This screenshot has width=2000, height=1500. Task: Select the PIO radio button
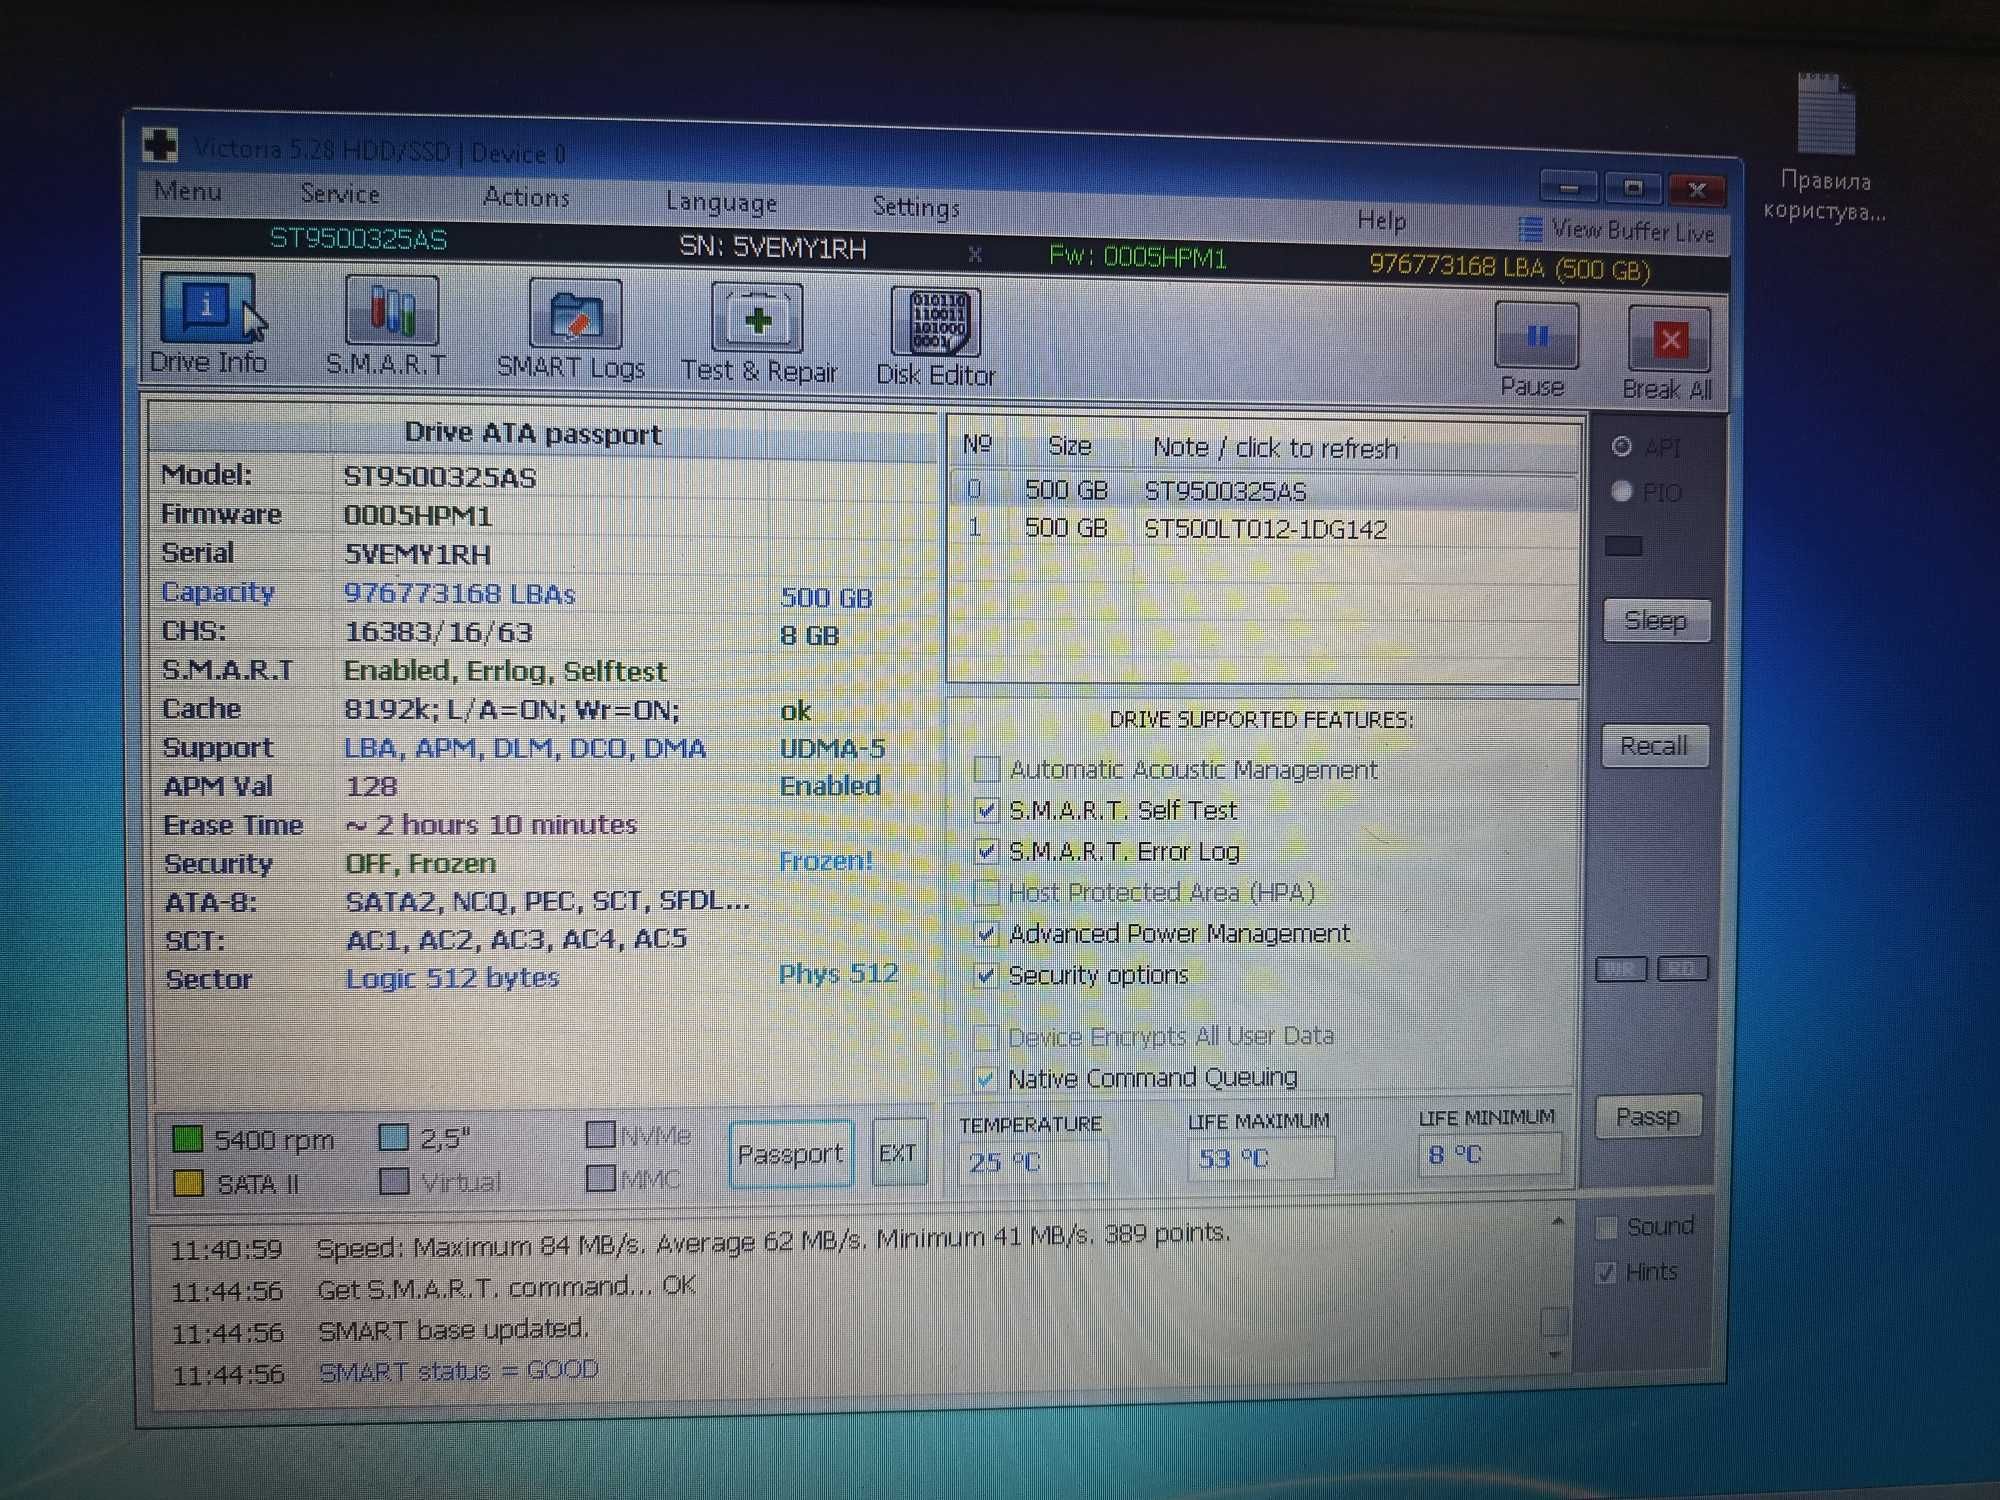click(1622, 491)
